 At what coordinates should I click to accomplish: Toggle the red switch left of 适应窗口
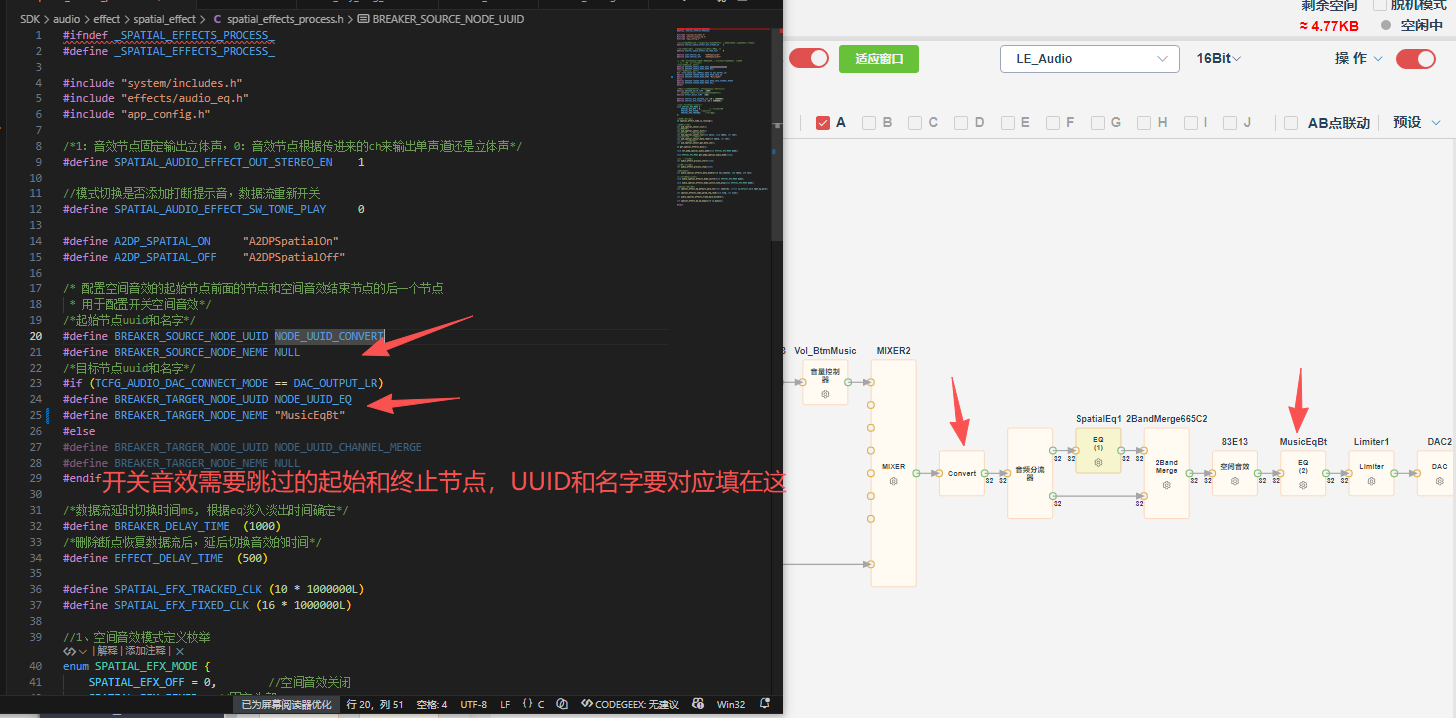point(809,58)
